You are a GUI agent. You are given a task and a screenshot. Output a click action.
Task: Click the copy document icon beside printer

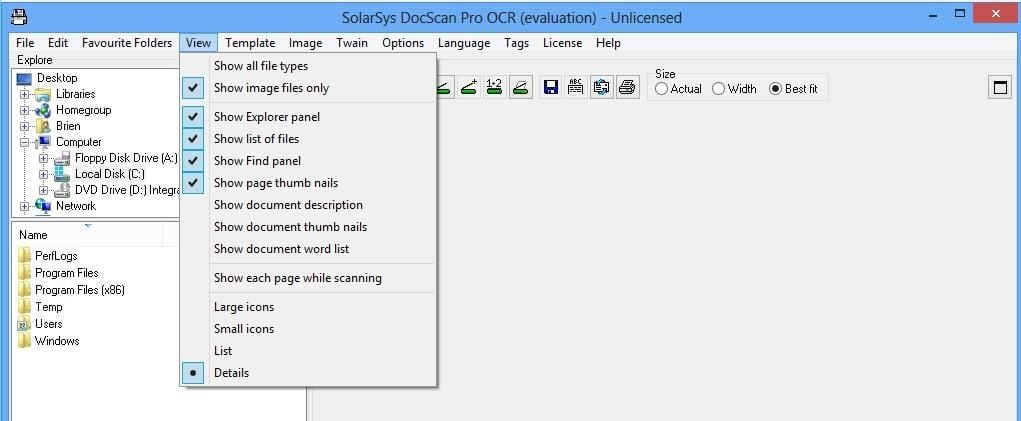pyautogui.click(x=602, y=87)
